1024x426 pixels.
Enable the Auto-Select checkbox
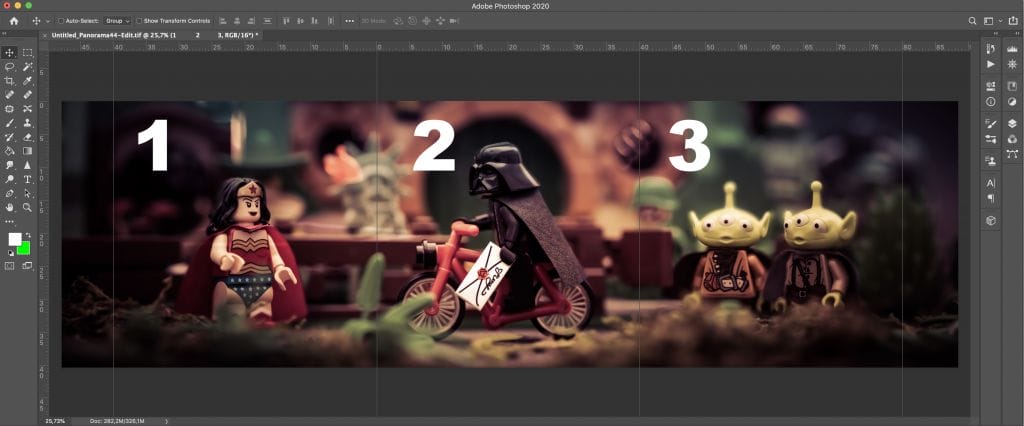coord(61,21)
